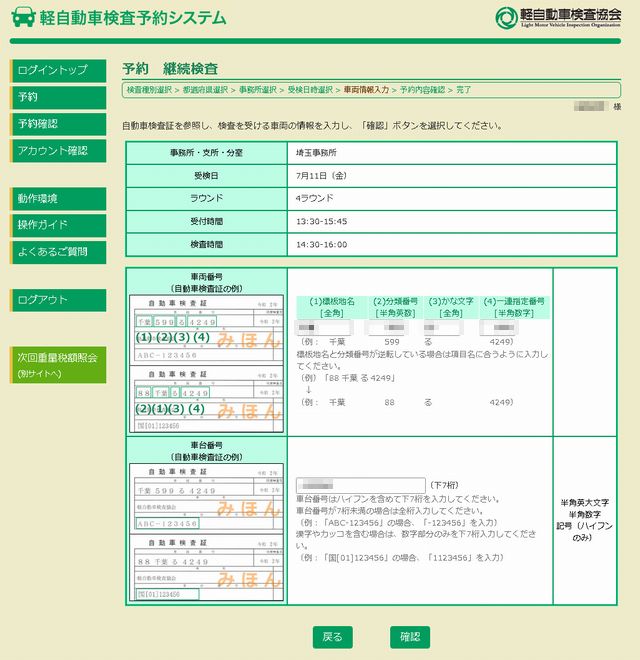This screenshot has height=660, width=640.
Task: Select 予約 in the sidebar menu
Action: pos(58,97)
